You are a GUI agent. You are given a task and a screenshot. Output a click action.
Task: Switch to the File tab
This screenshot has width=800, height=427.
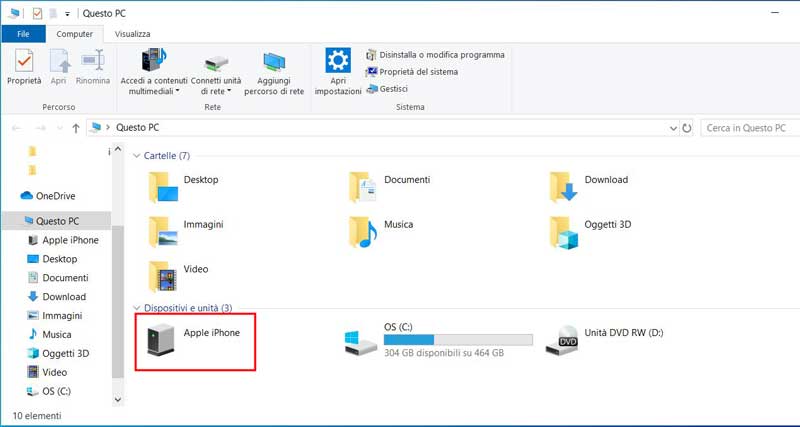[23, 34]
